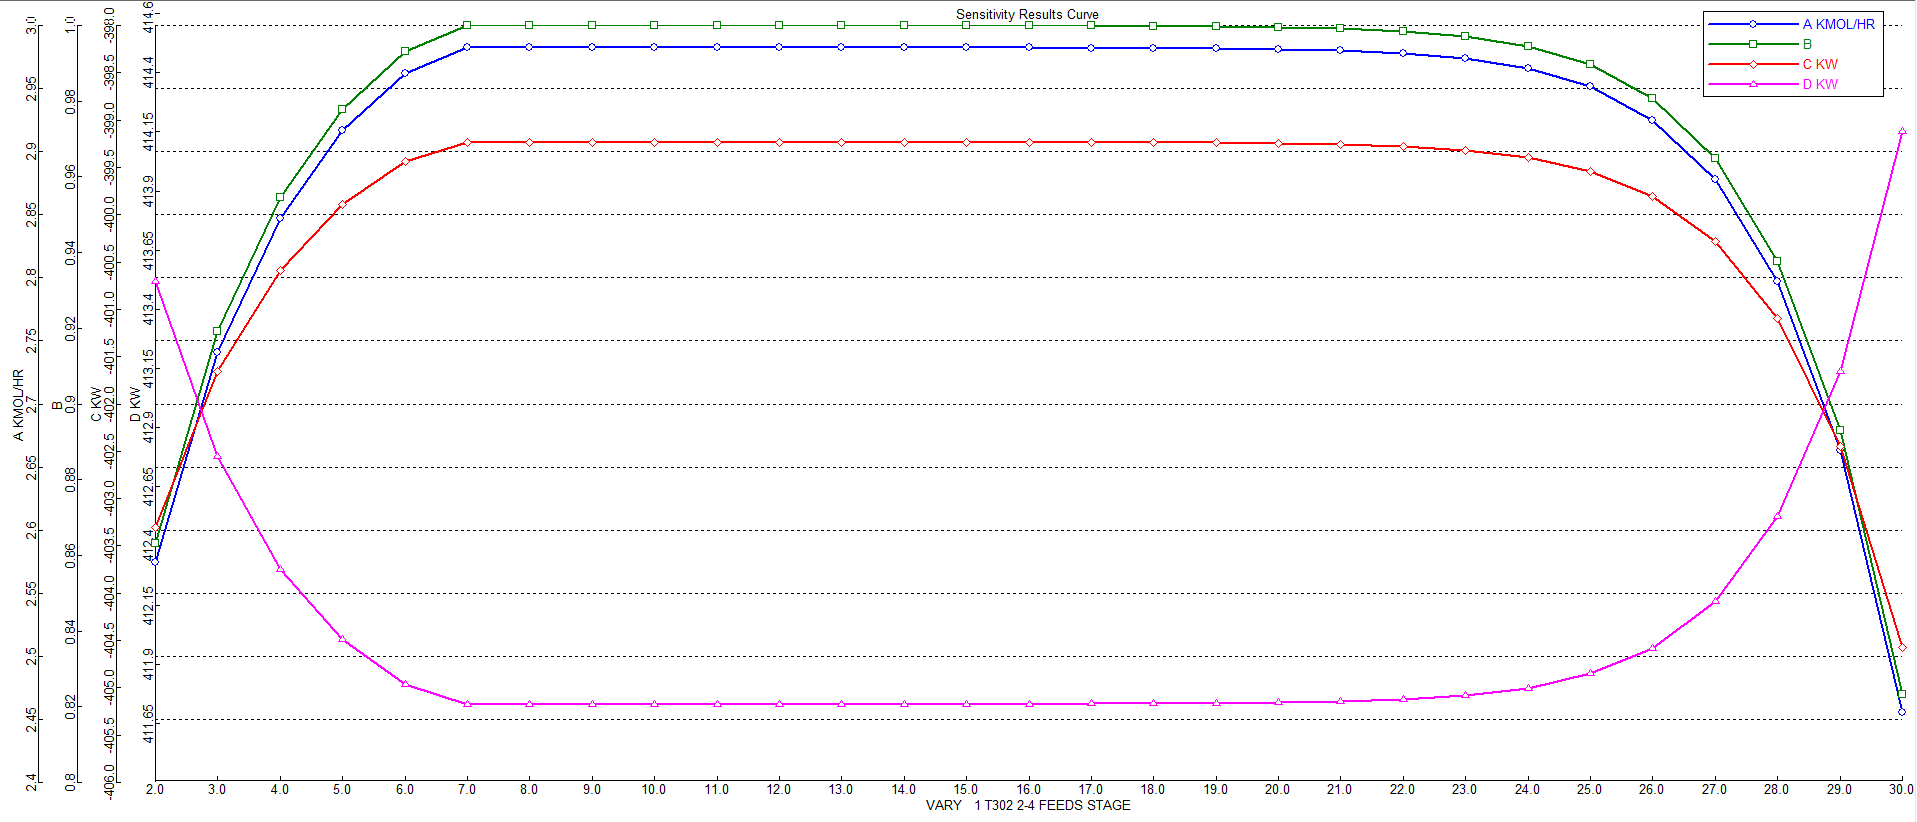Click the rotated D KW y-axis title

[135, 404]
